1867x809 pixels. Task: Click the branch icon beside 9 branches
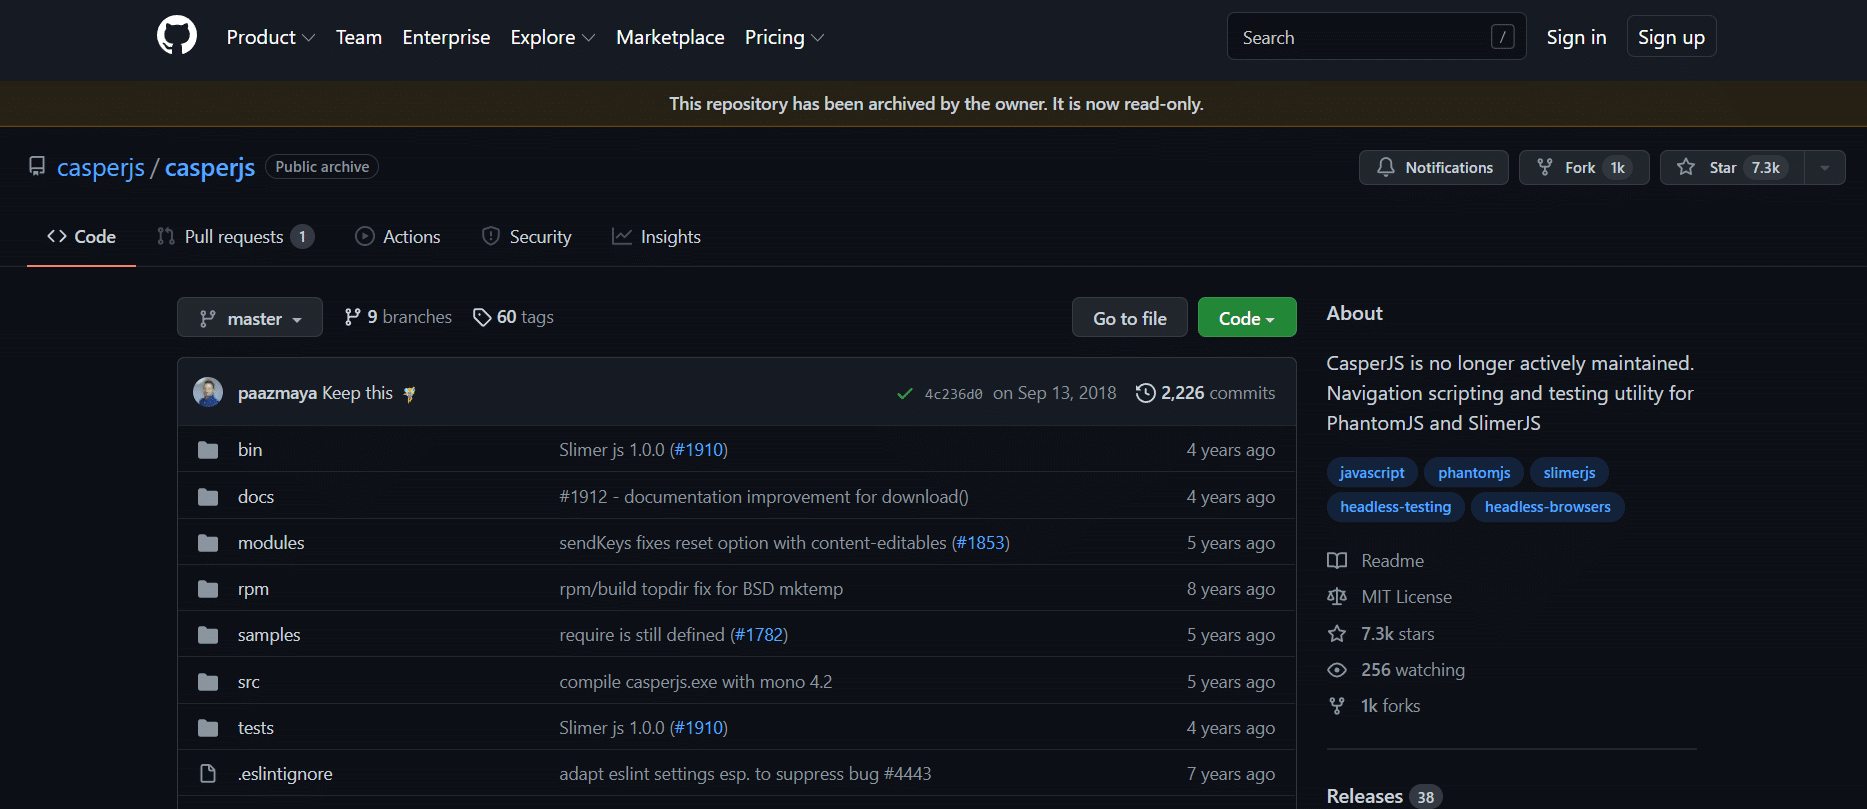pos(352,317)
